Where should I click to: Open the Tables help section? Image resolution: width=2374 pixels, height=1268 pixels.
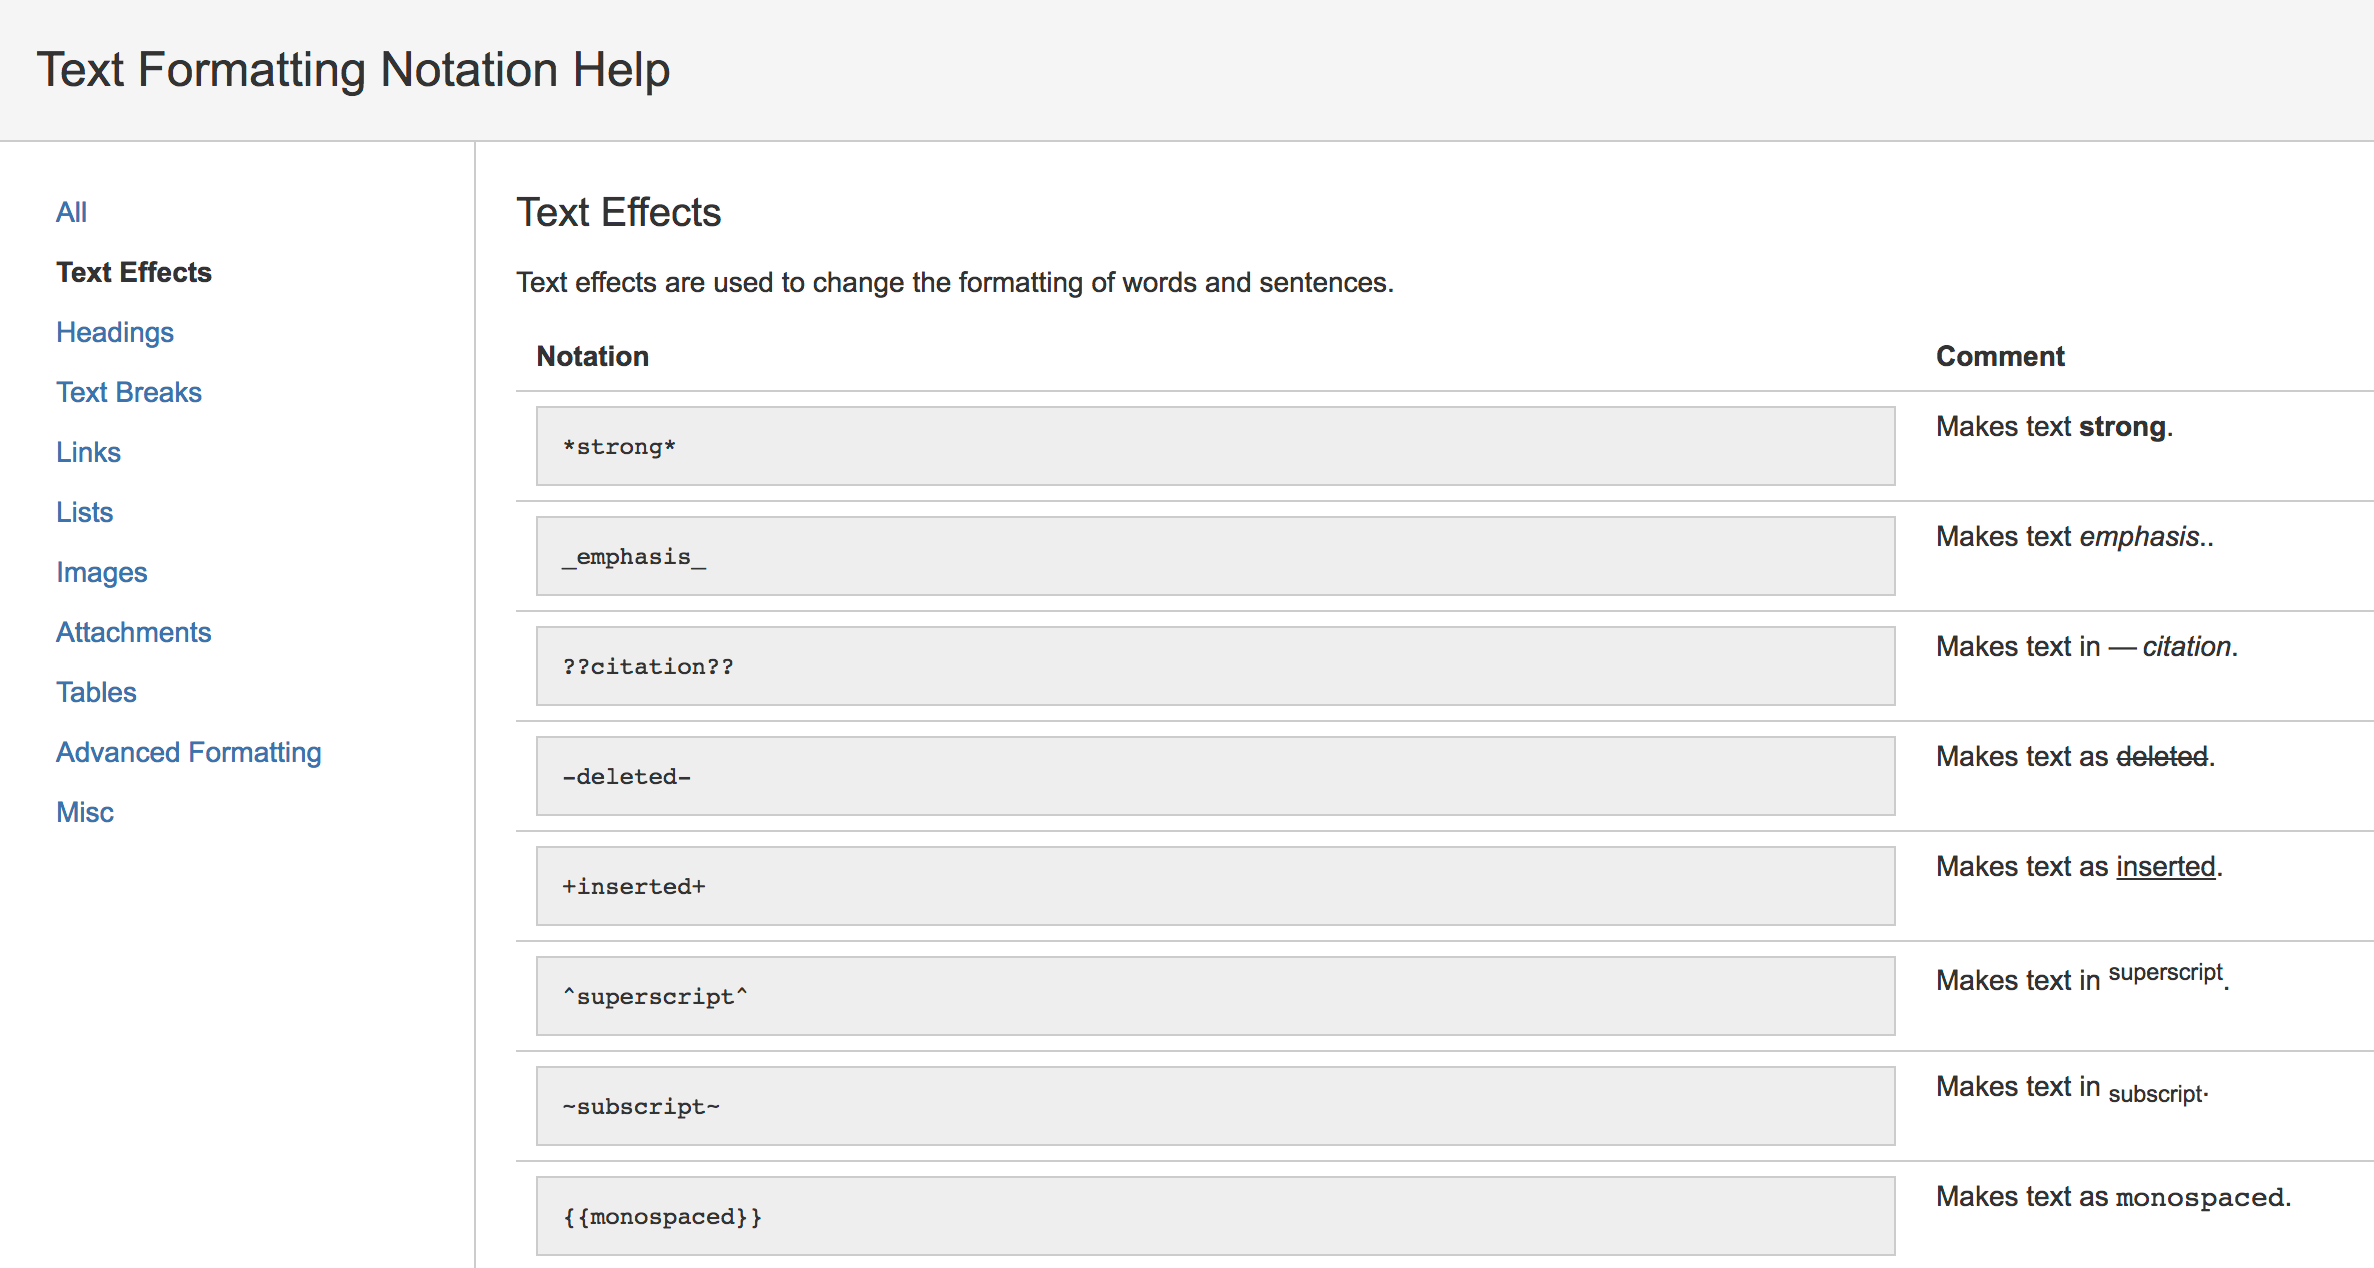pos(96,691)
